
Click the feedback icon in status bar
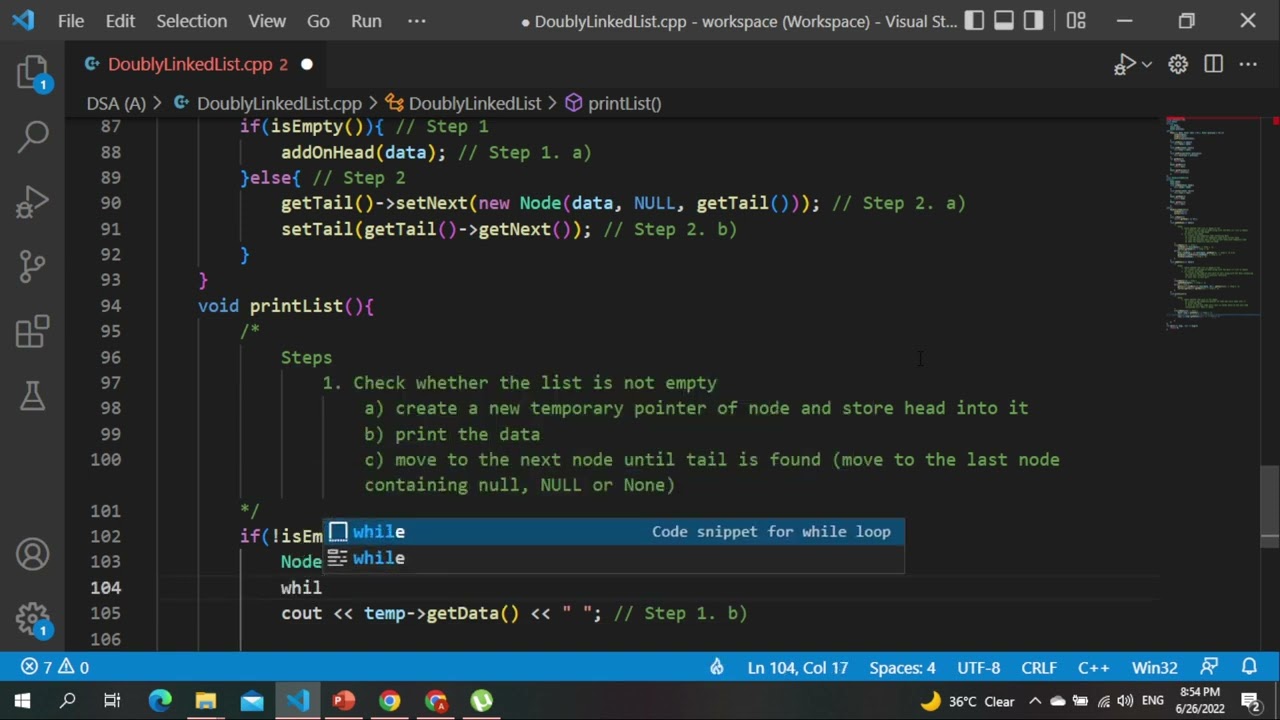click(x=1210, y=667)
